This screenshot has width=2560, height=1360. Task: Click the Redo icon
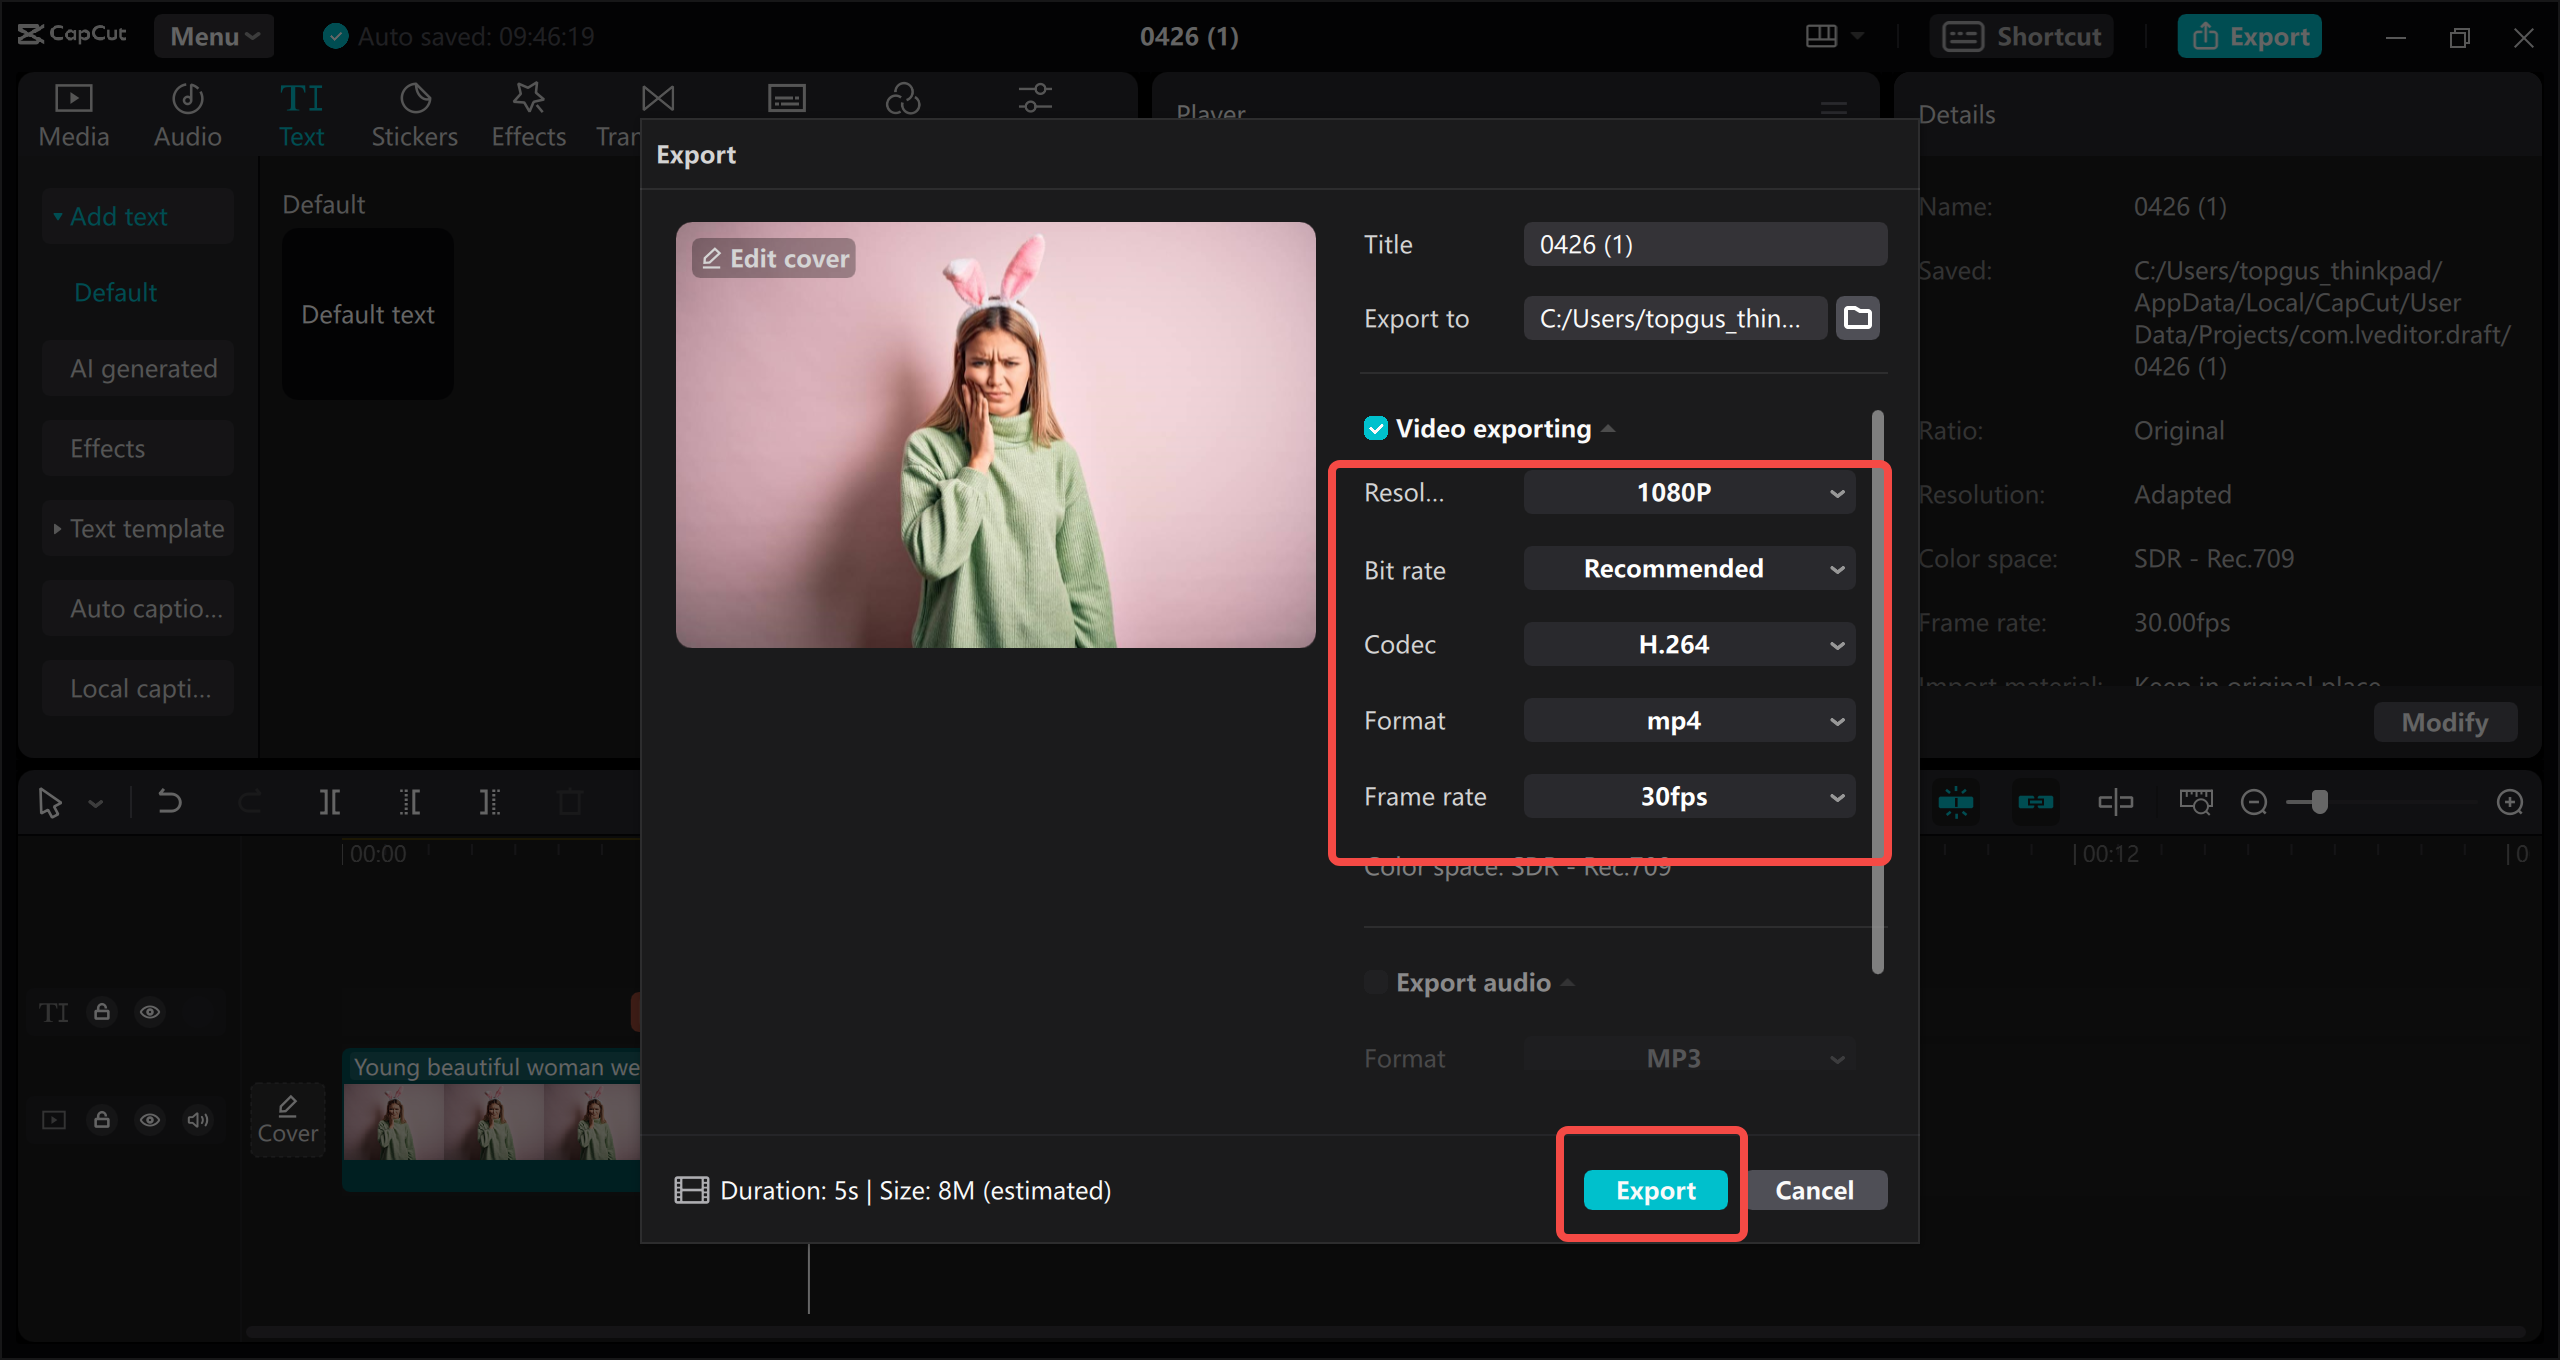pyautogui.click(x=250, y=802)
